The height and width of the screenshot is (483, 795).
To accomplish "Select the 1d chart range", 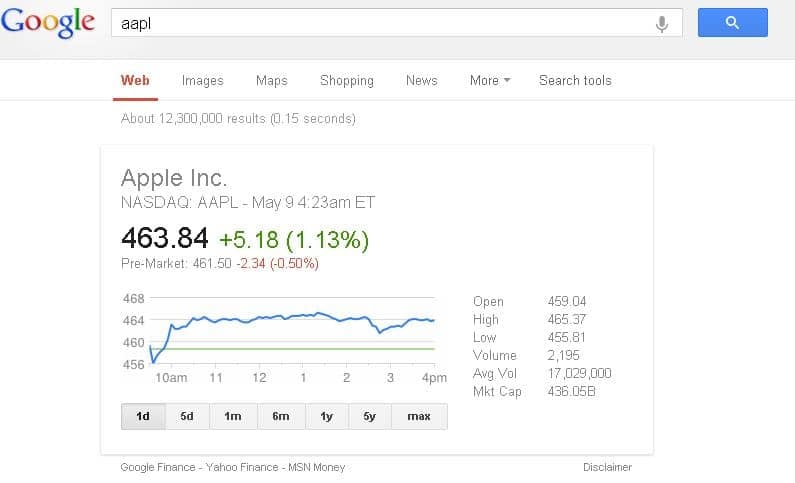I will coord(143,416).
